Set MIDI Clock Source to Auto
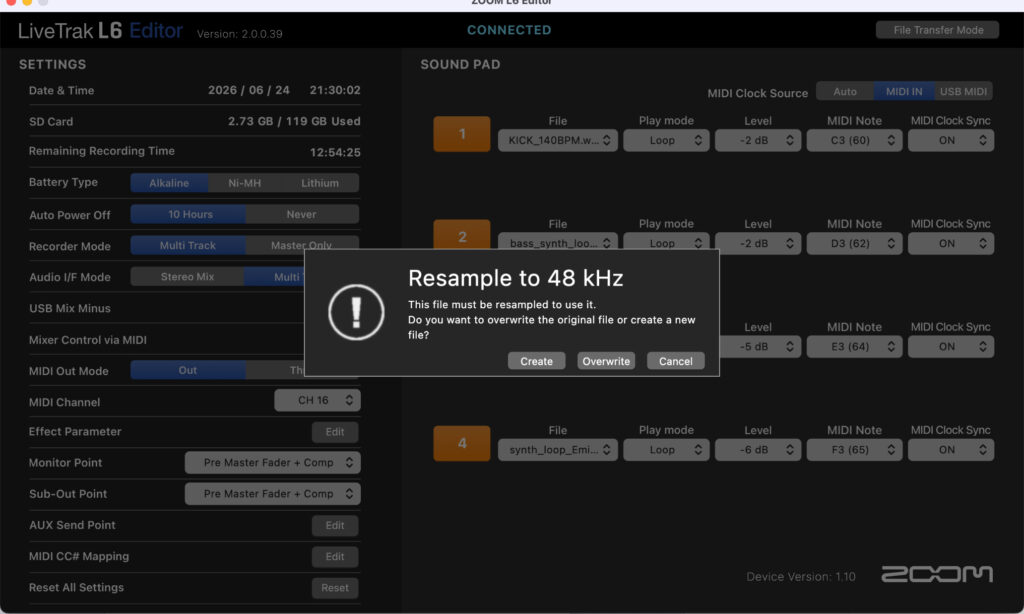This screenshot has height=614, width=1024. point(845,91)
